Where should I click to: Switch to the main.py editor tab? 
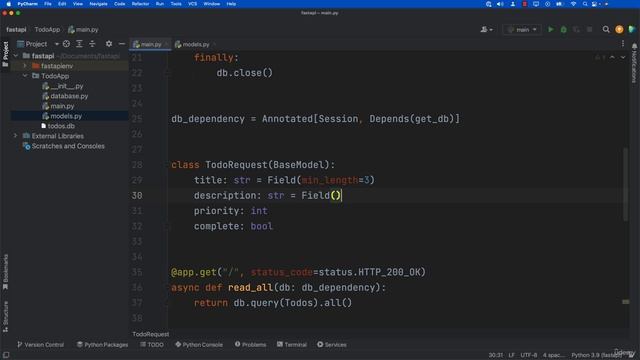point(151,44)
